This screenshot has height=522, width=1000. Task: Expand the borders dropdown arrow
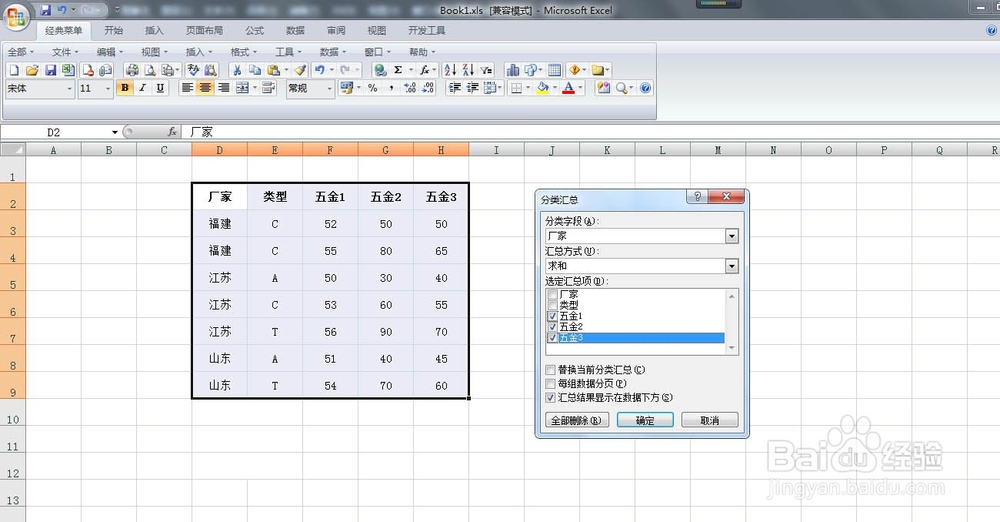[x=528, y=88]
